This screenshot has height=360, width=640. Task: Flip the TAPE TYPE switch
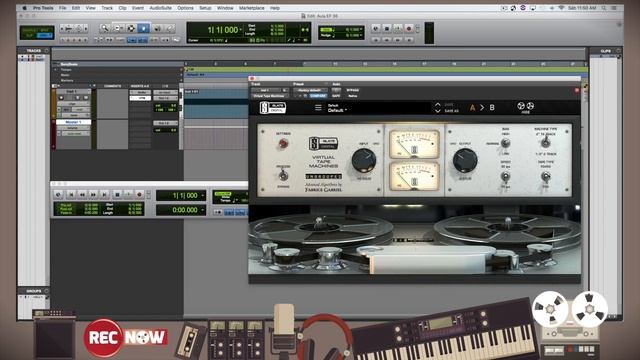pyautogui.click(x=545, y=177)
